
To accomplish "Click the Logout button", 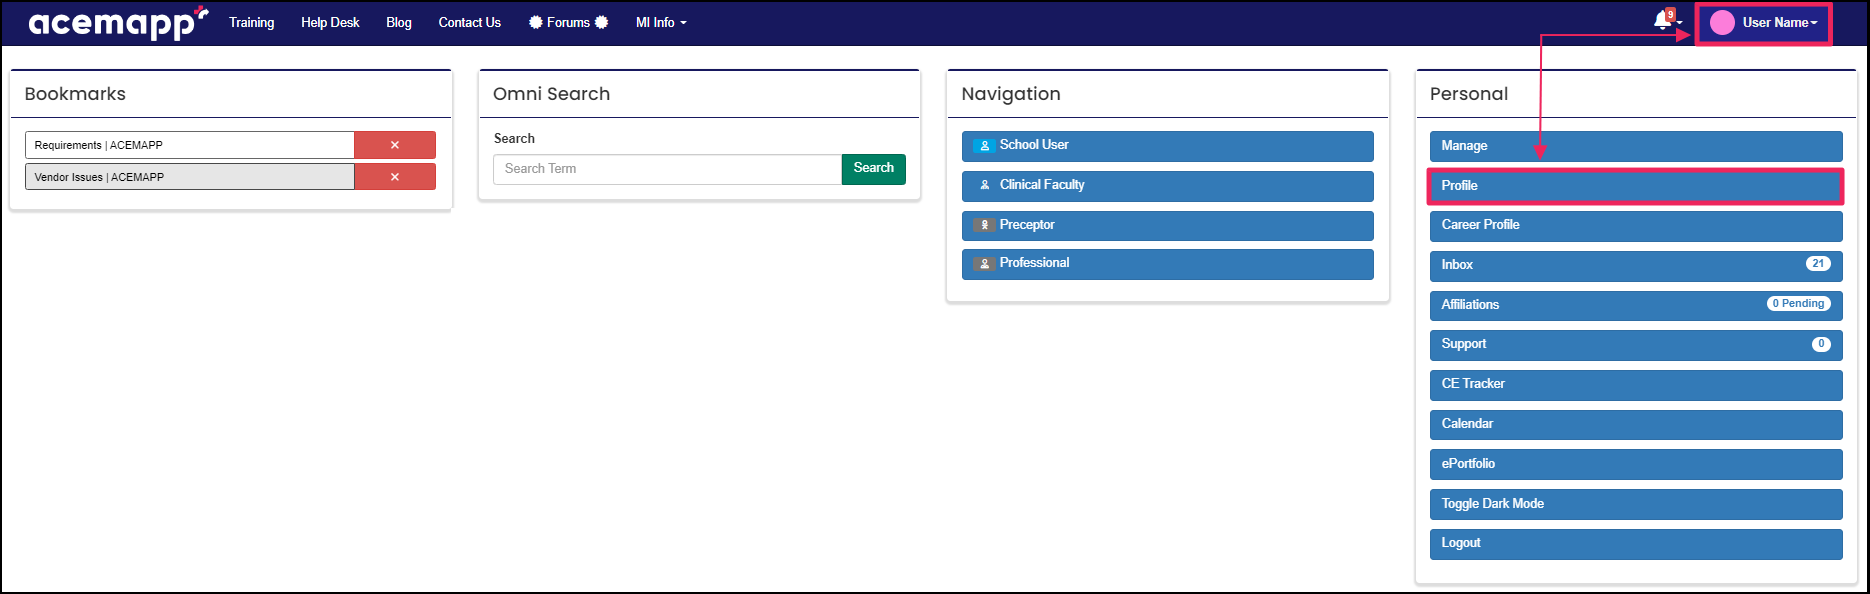I will point(1636,544).
